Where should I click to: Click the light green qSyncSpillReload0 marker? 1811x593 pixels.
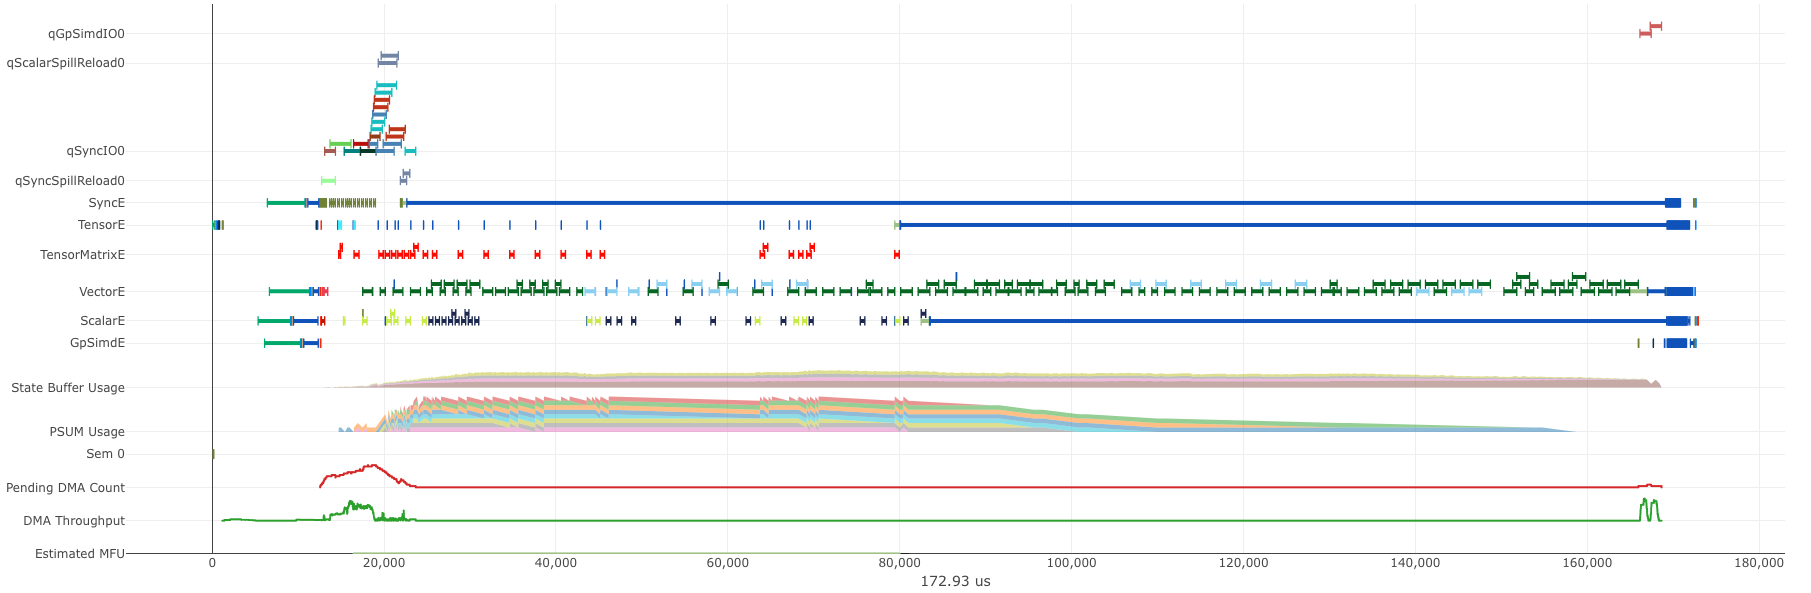click(328, 181)
